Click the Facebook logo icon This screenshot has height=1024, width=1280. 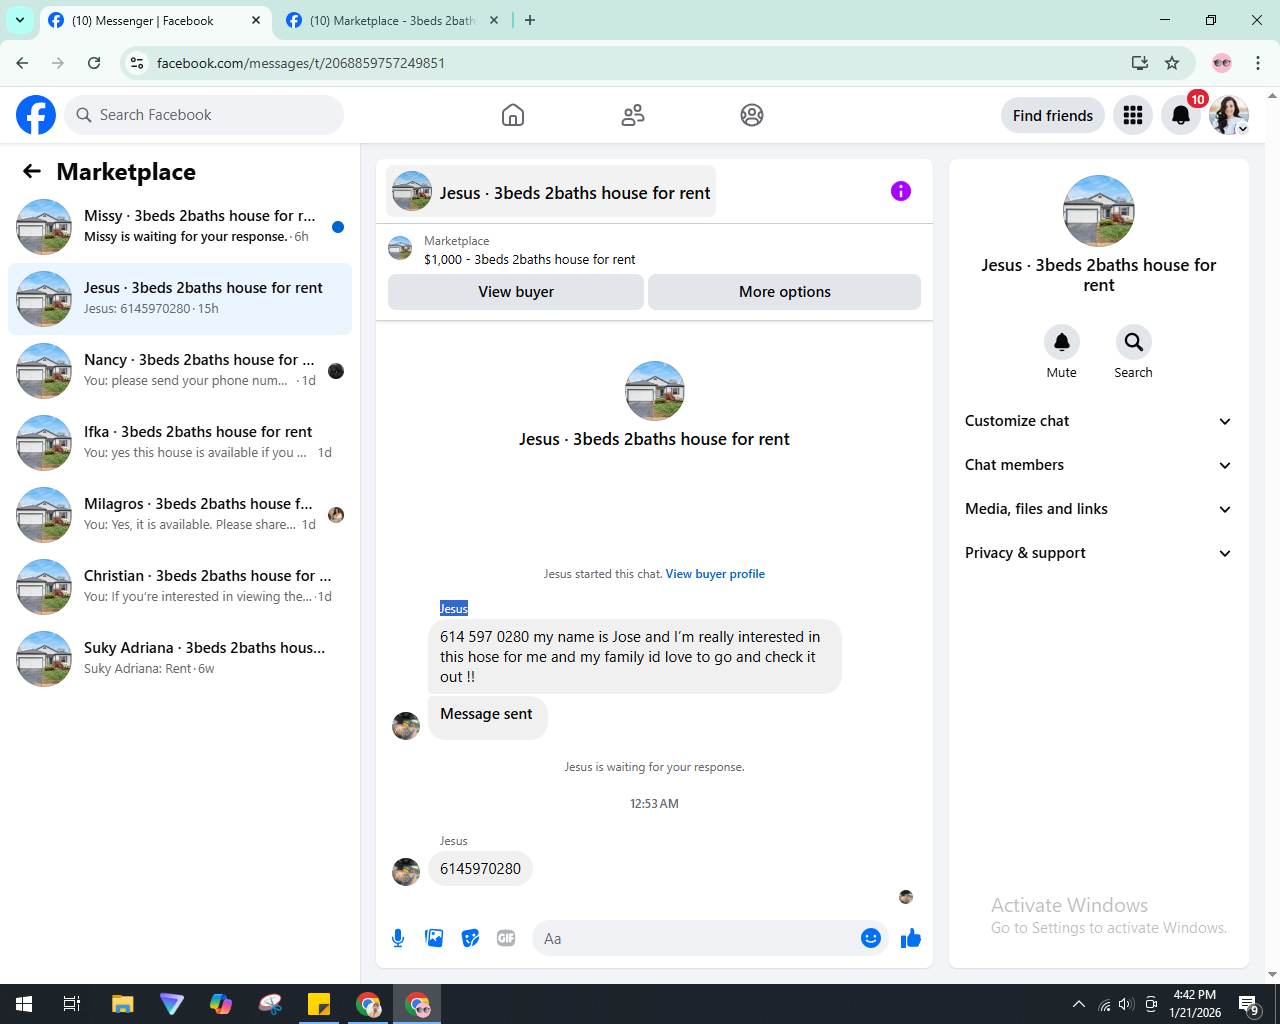[36, 115]
